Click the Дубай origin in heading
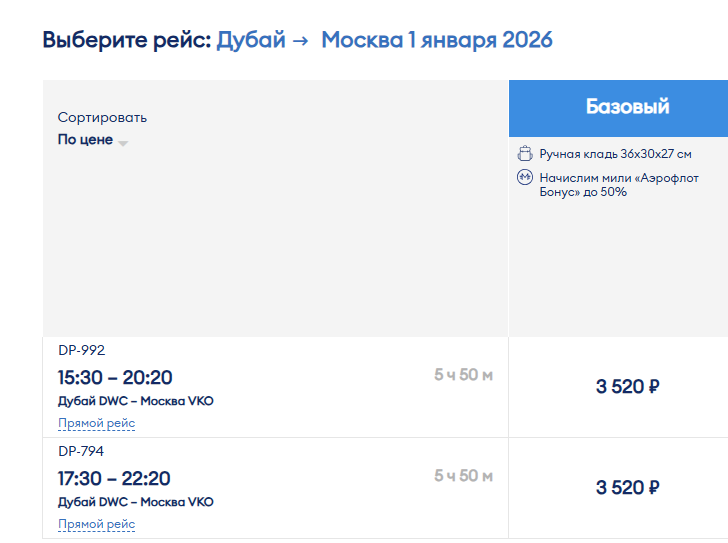Viewport: 728px width, 543px height. (x=251, y=41)
